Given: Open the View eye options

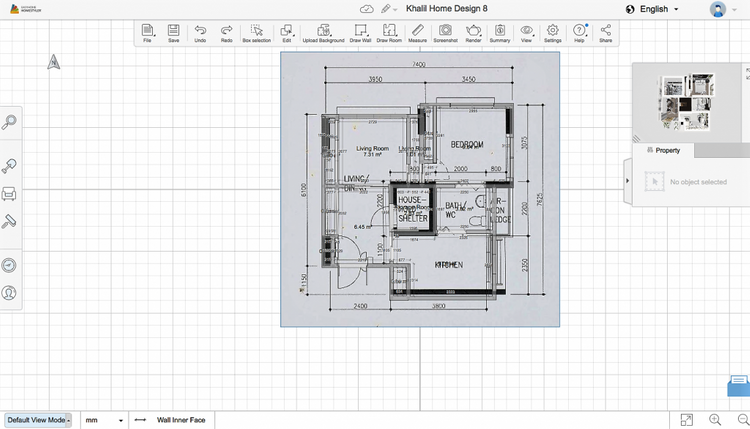Looking at the screenshot, I should (x=526, y=33).
